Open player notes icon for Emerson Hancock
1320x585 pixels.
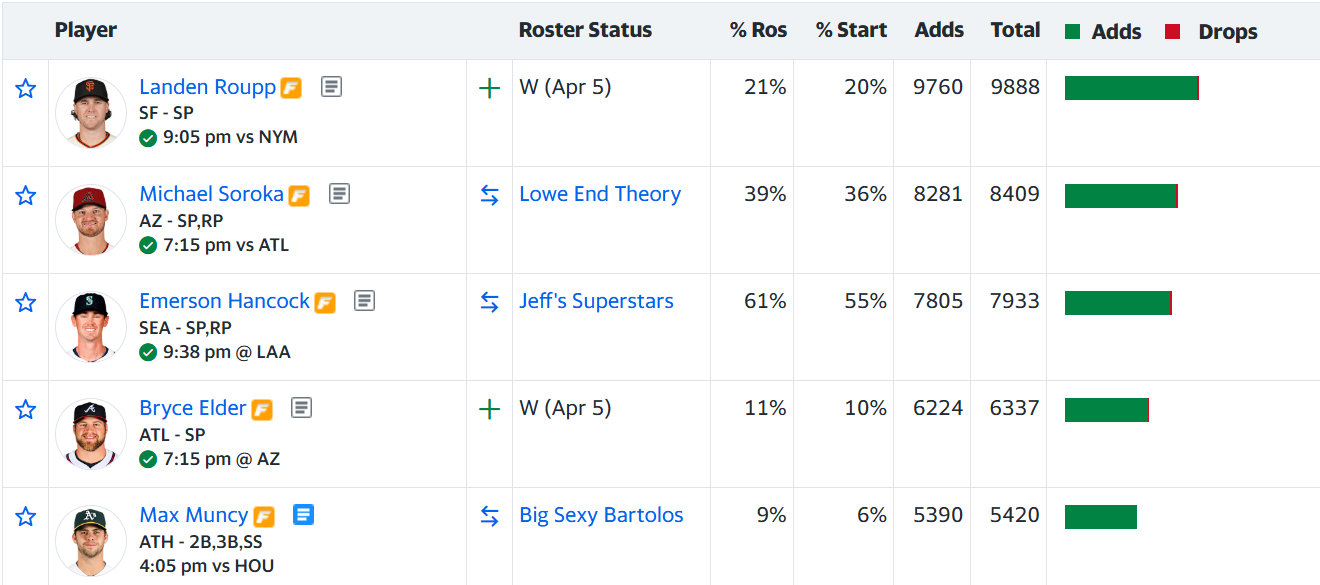[364, 301]
